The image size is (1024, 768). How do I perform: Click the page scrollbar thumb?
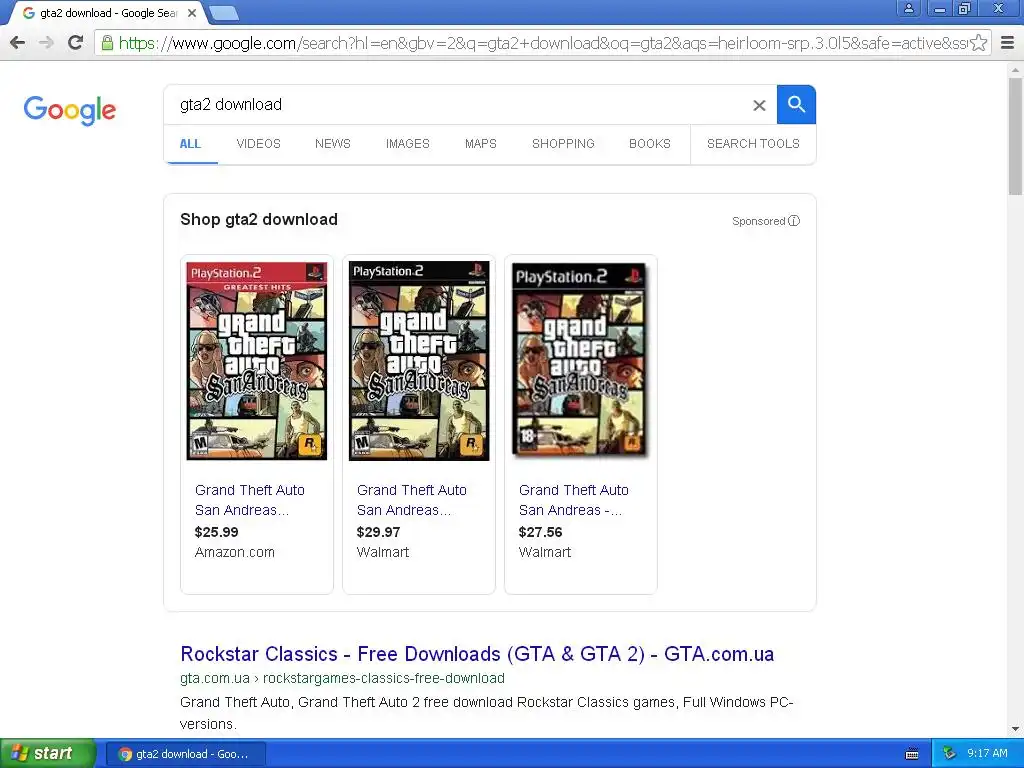pos(1015,136)
